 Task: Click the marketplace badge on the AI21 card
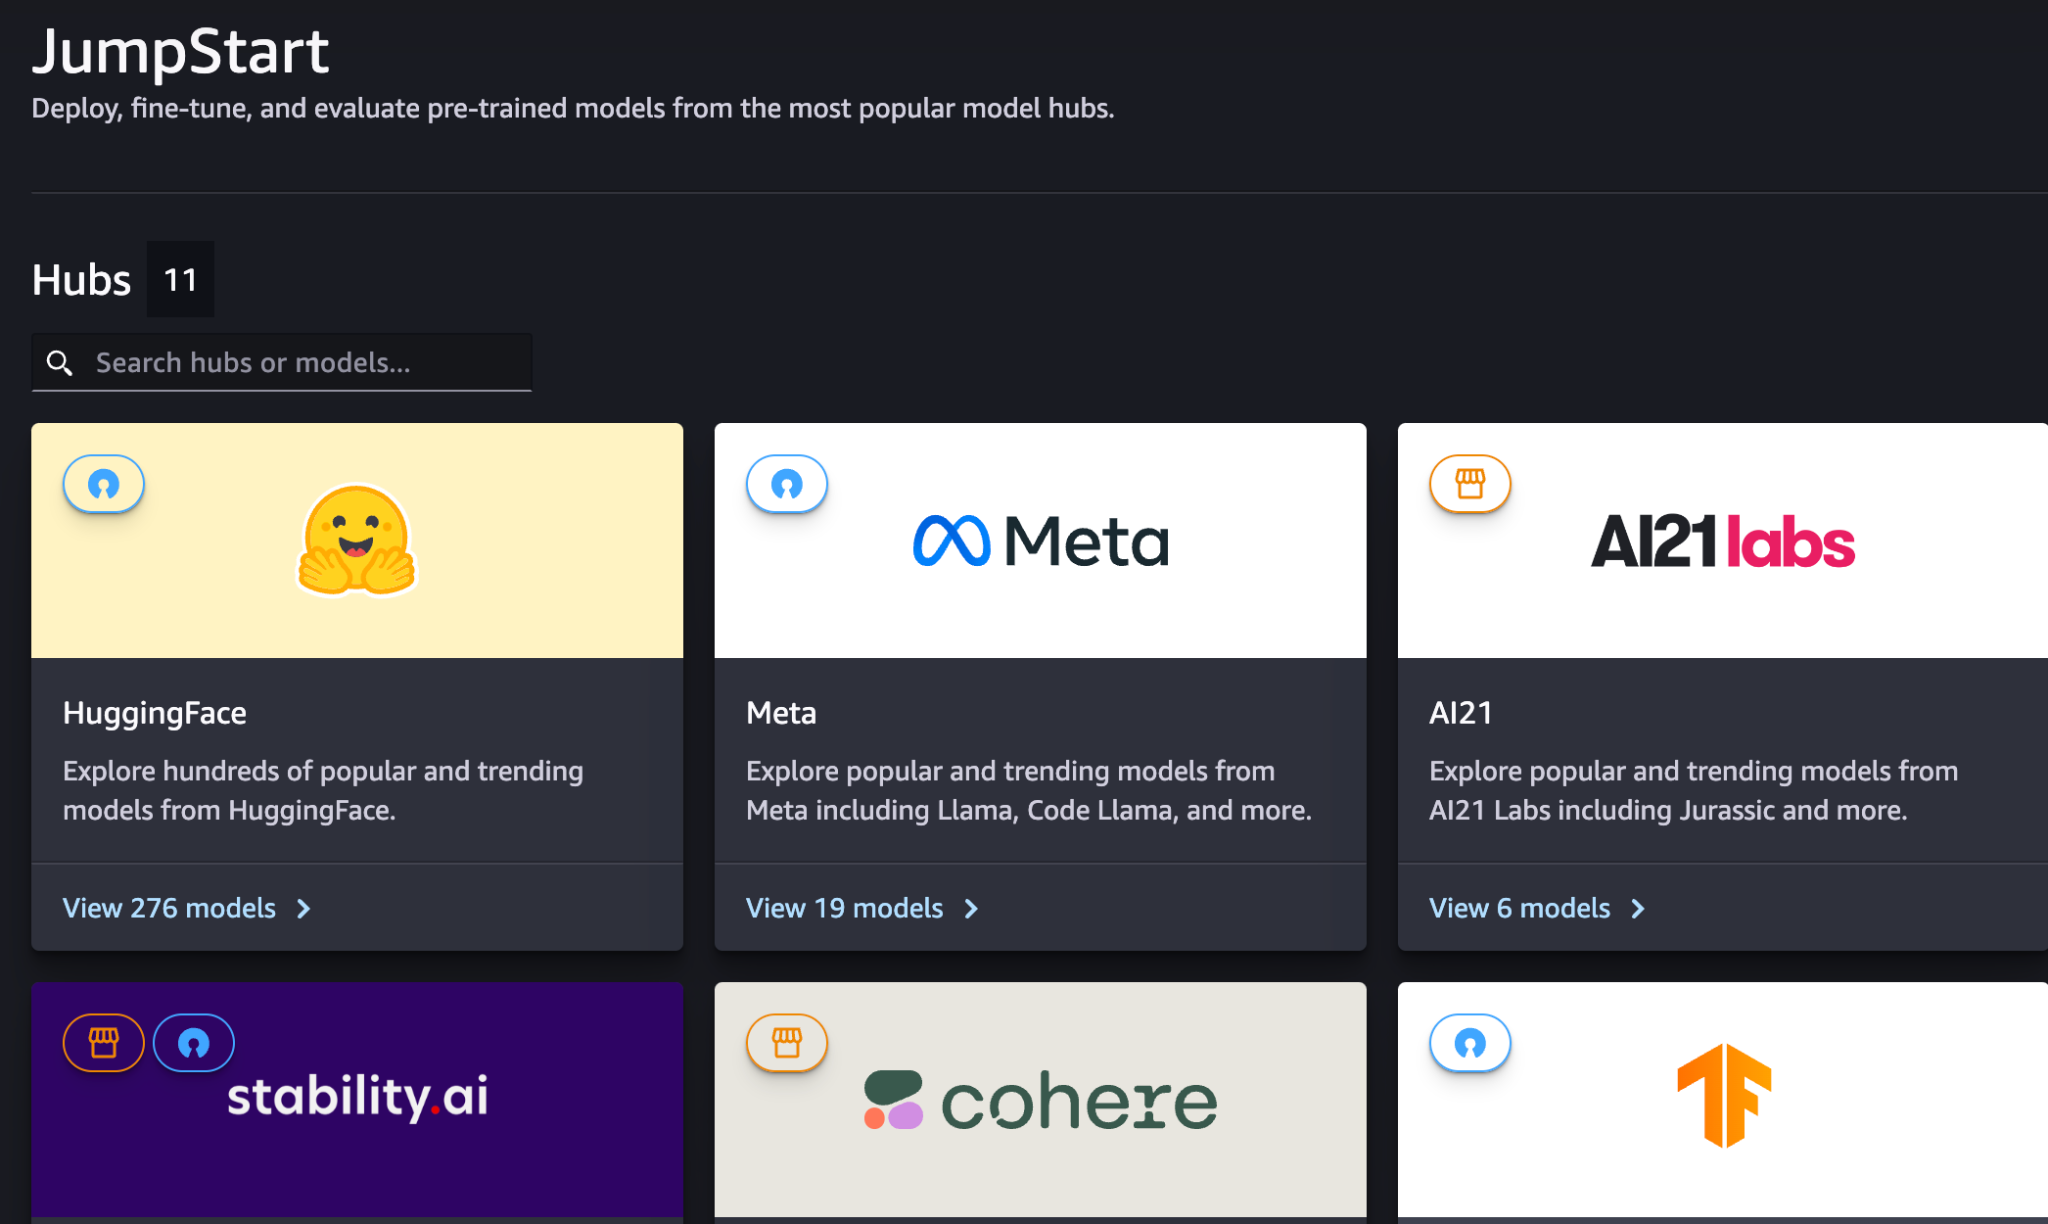[1470, 484]
